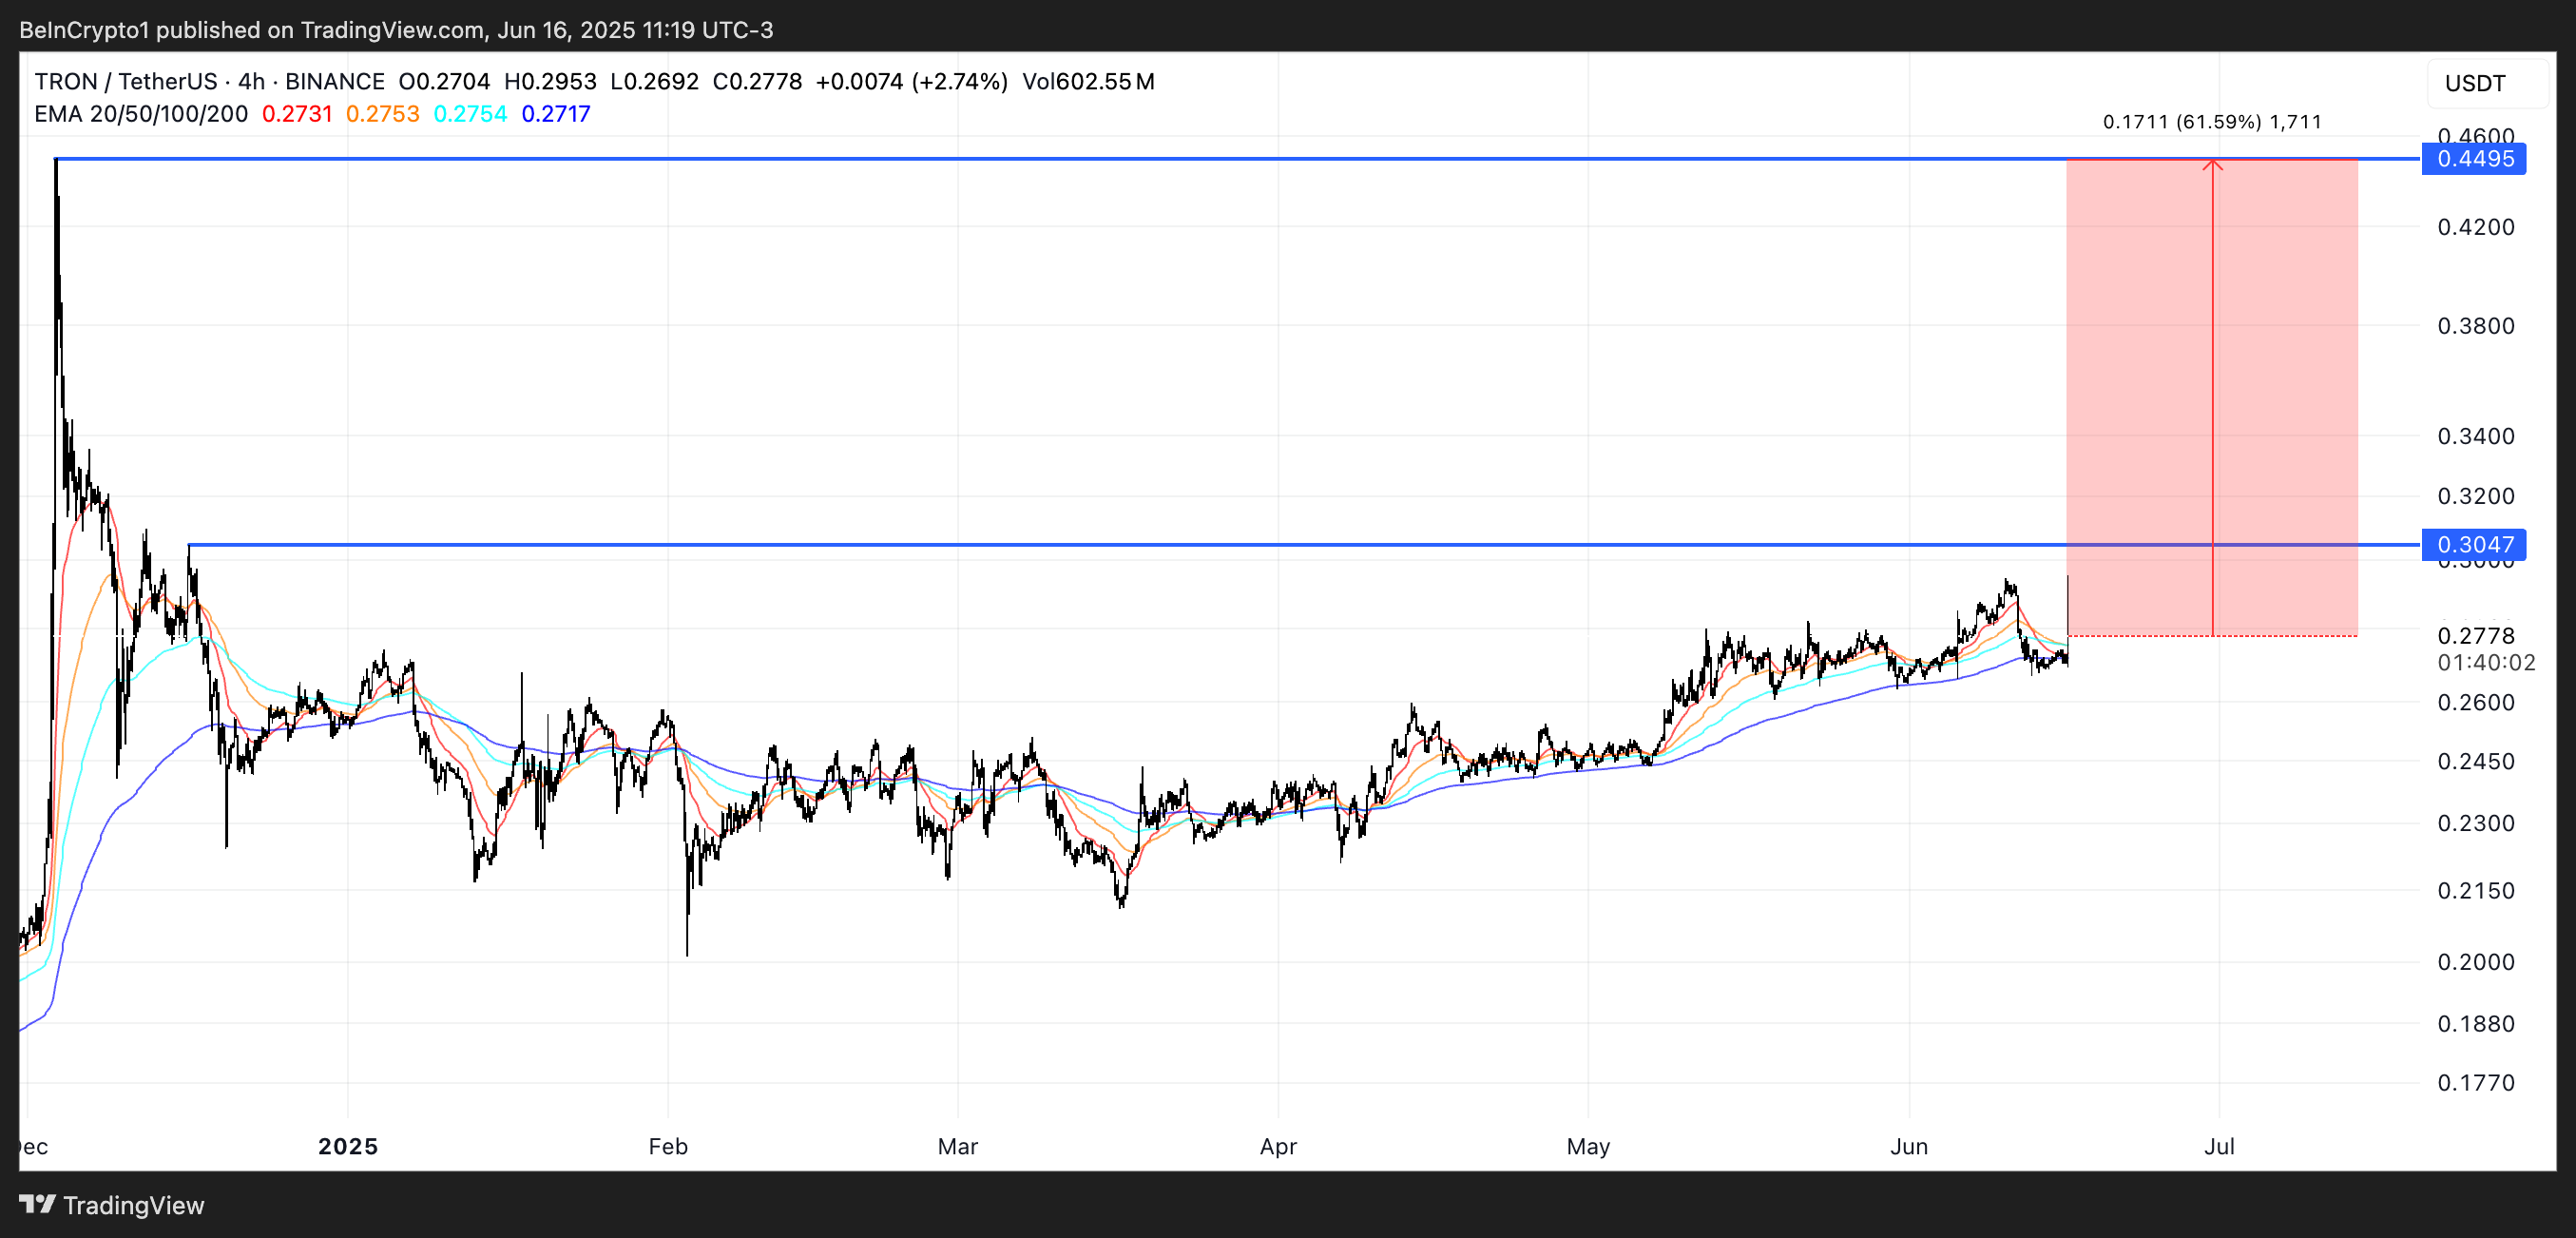Click the current price 0.2778 on axis
2576x1238 pixels.
pyautogui.click(x=2475, y=636)
